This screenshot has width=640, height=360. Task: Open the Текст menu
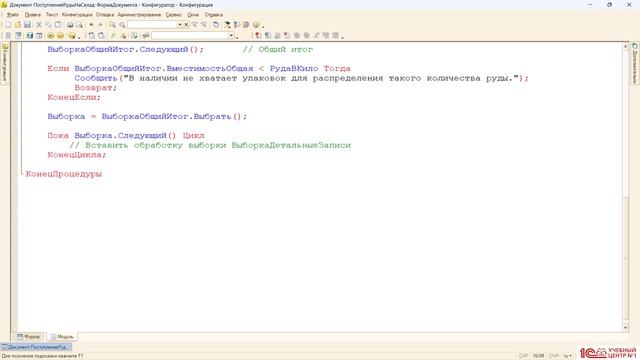tap(52, 15)
